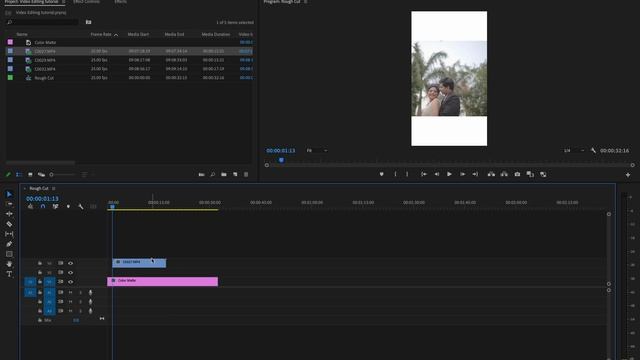Screen dimensions: 640x360
Task: Enable voice-over record on first audio track
Action: [91, 292]
